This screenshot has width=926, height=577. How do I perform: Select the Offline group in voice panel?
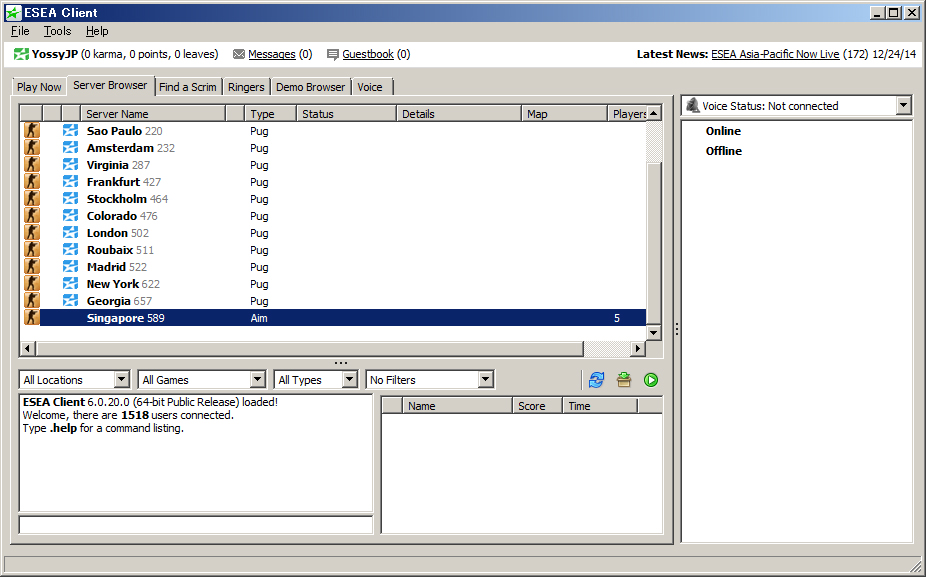[x=724, y=151]
